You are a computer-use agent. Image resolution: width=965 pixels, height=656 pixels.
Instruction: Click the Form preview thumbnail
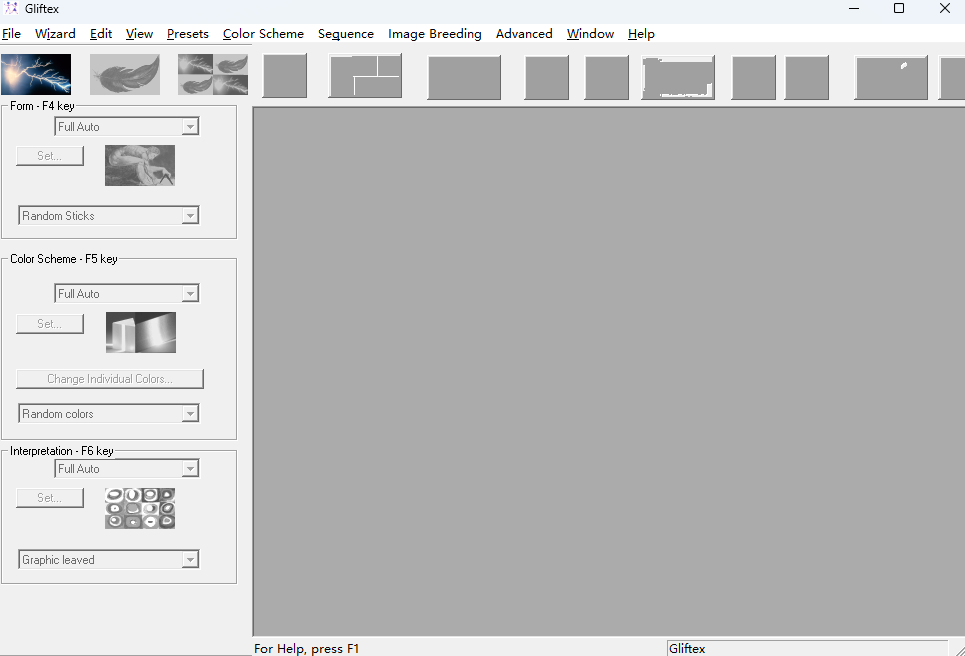point(140,165)
